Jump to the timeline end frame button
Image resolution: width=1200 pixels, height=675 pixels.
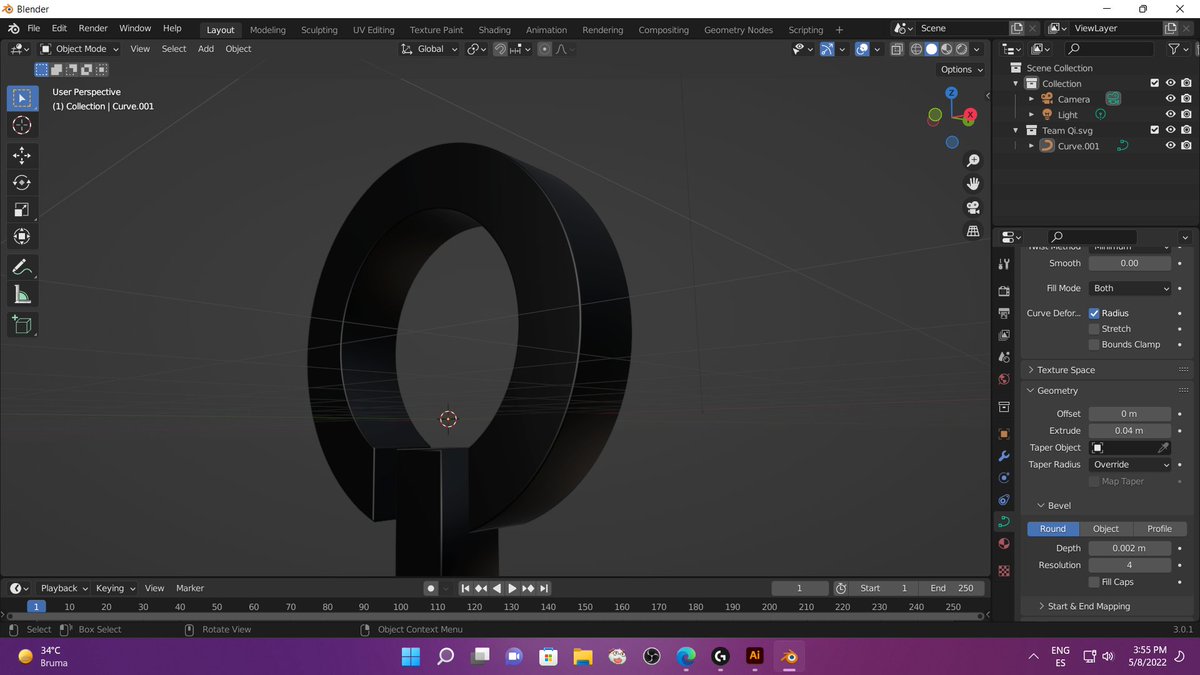(x=544, y=588)
